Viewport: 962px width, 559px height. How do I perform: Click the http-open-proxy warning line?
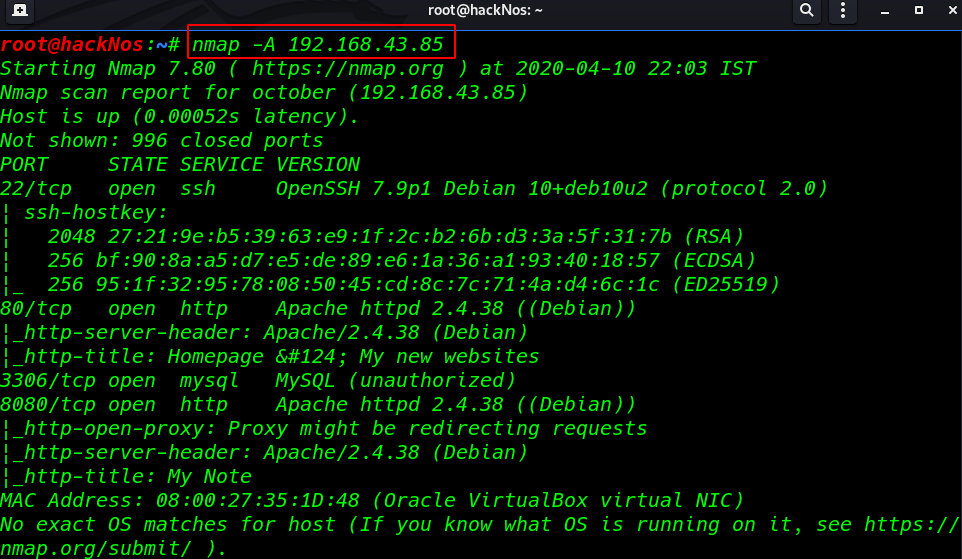tap(324, 428)
